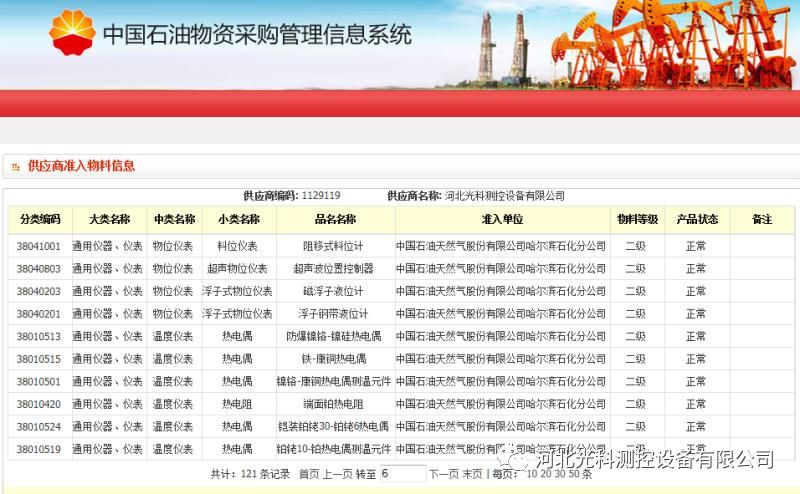Click the 中类名称 column header

click(x=174, y=219)
